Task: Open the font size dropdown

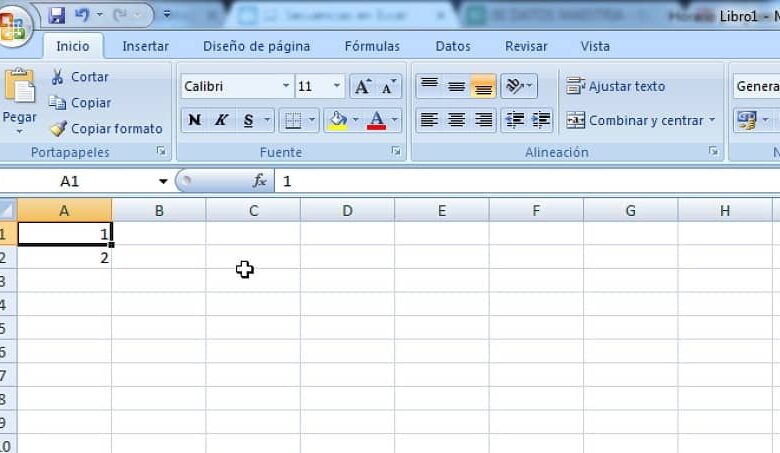Action: click(337, 87)
